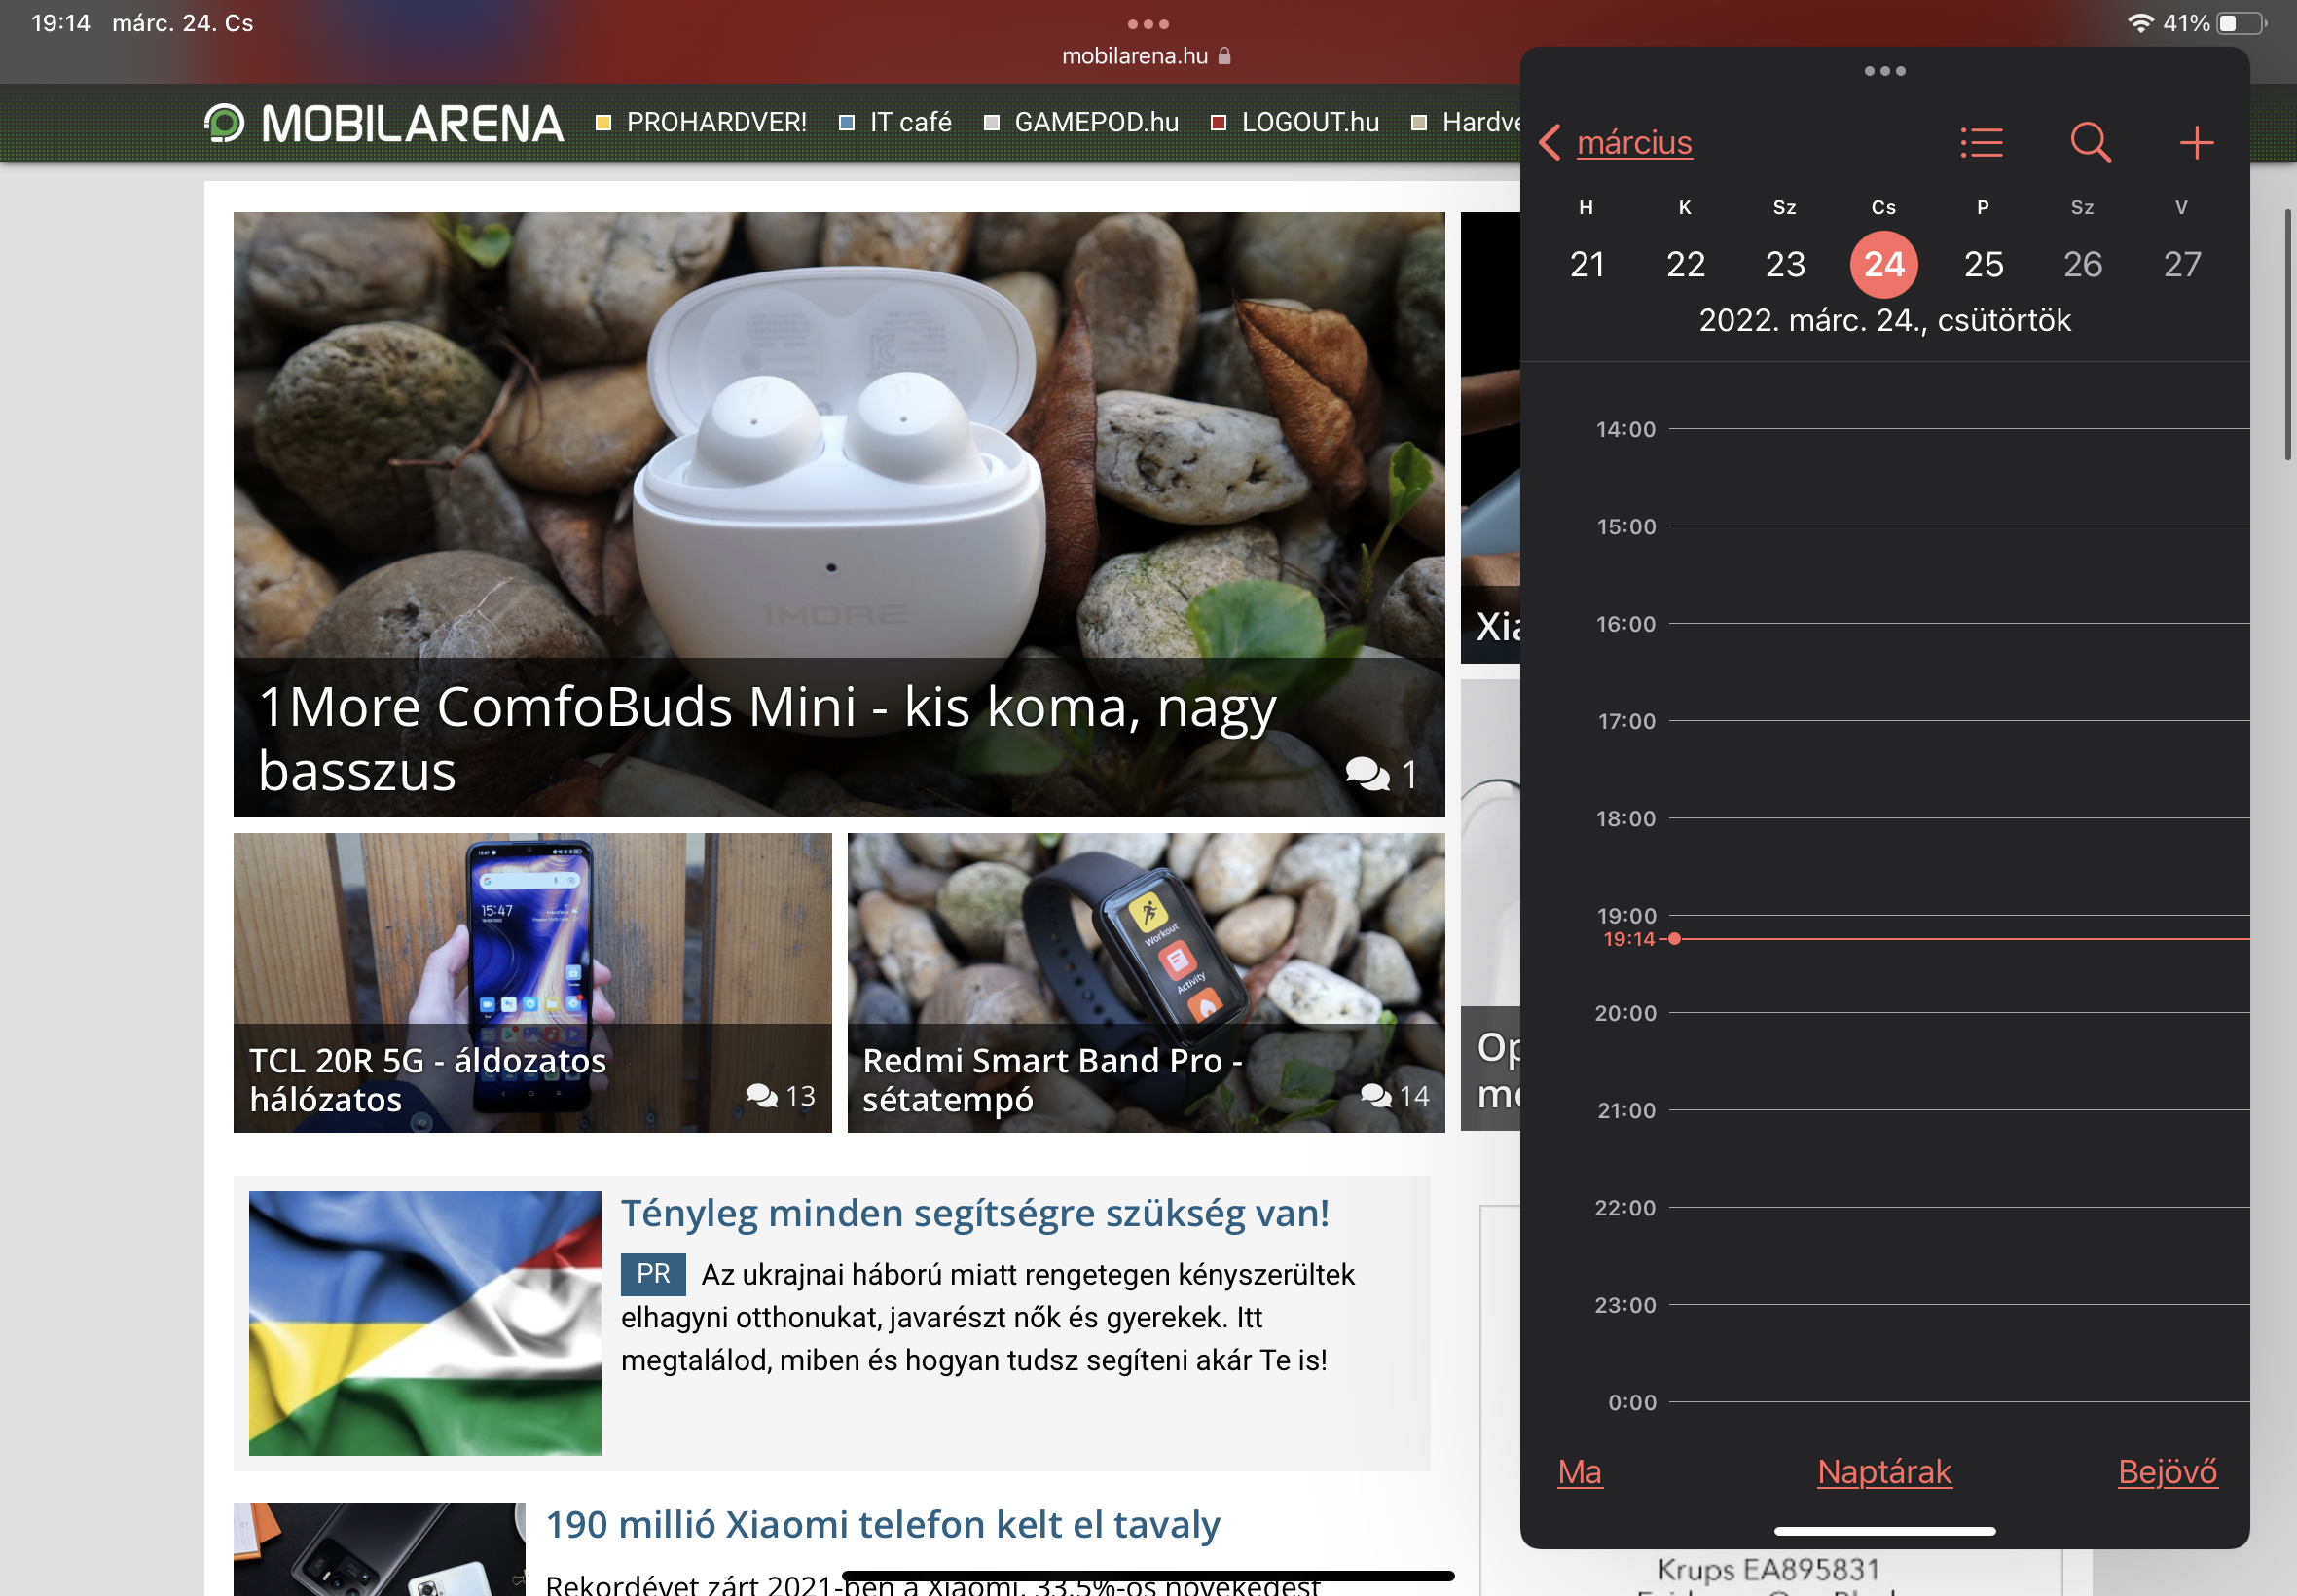
Task: Tap Safari three-dots multitasking icon
Action: coord(1147,24)
